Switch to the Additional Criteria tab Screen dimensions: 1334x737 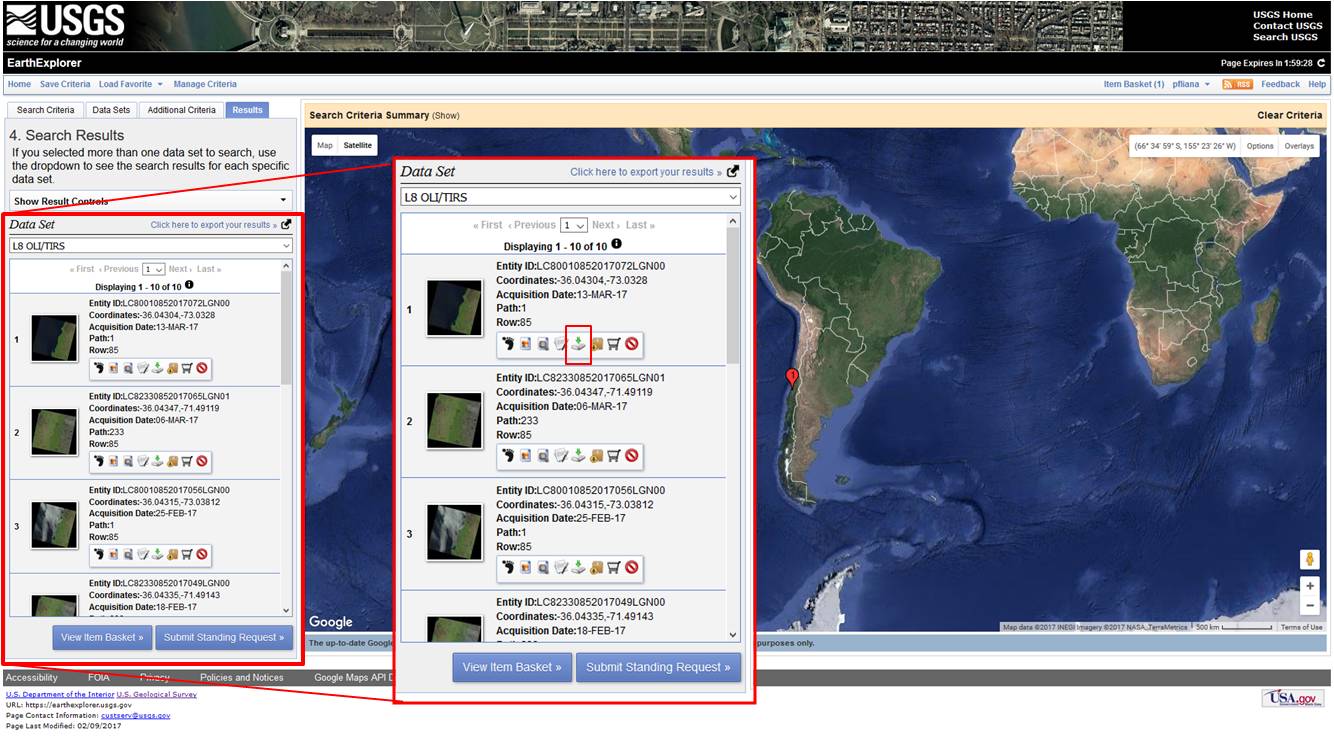tap(181, 110)
